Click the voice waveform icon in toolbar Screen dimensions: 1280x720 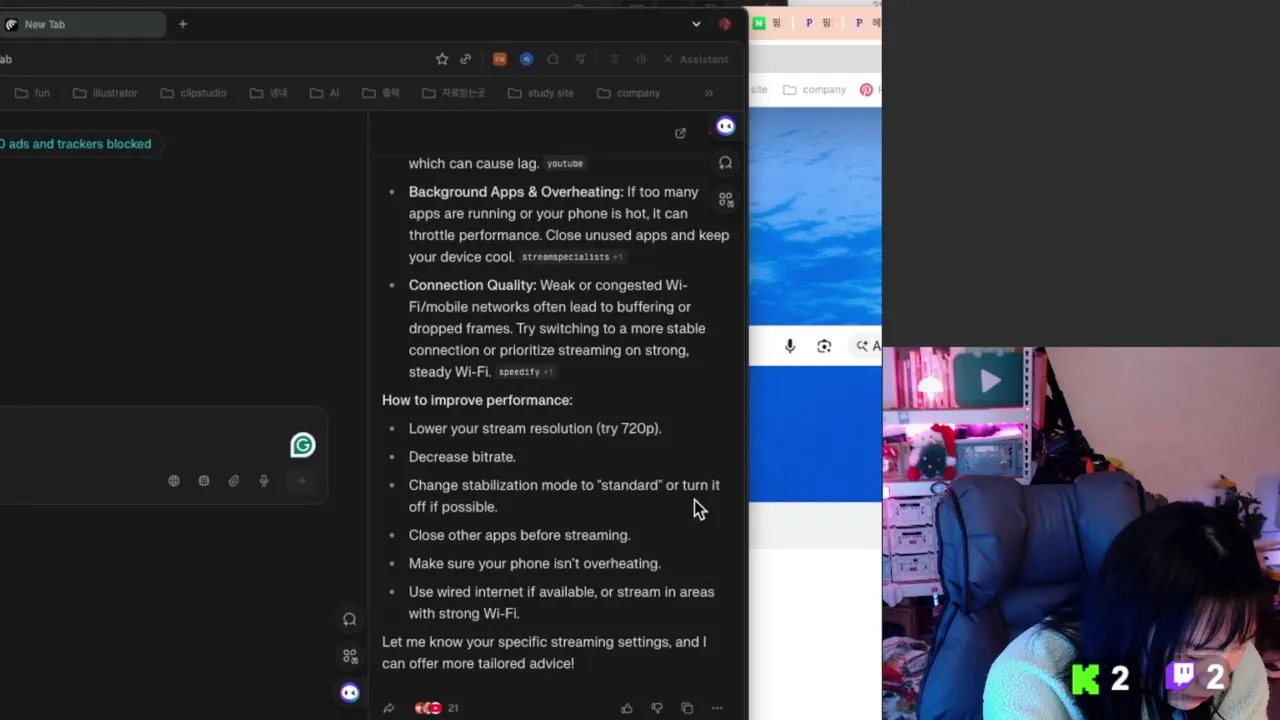(641, 59)
